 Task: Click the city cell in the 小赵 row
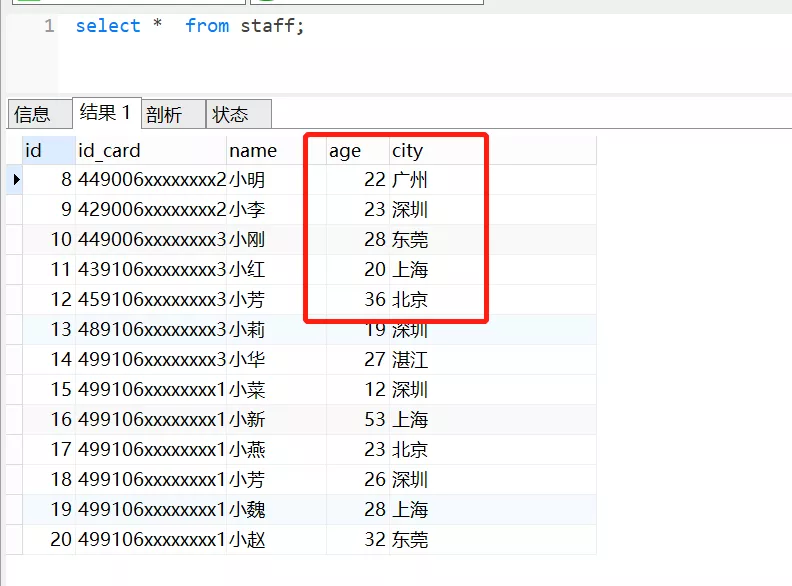(x=492, y=540)
